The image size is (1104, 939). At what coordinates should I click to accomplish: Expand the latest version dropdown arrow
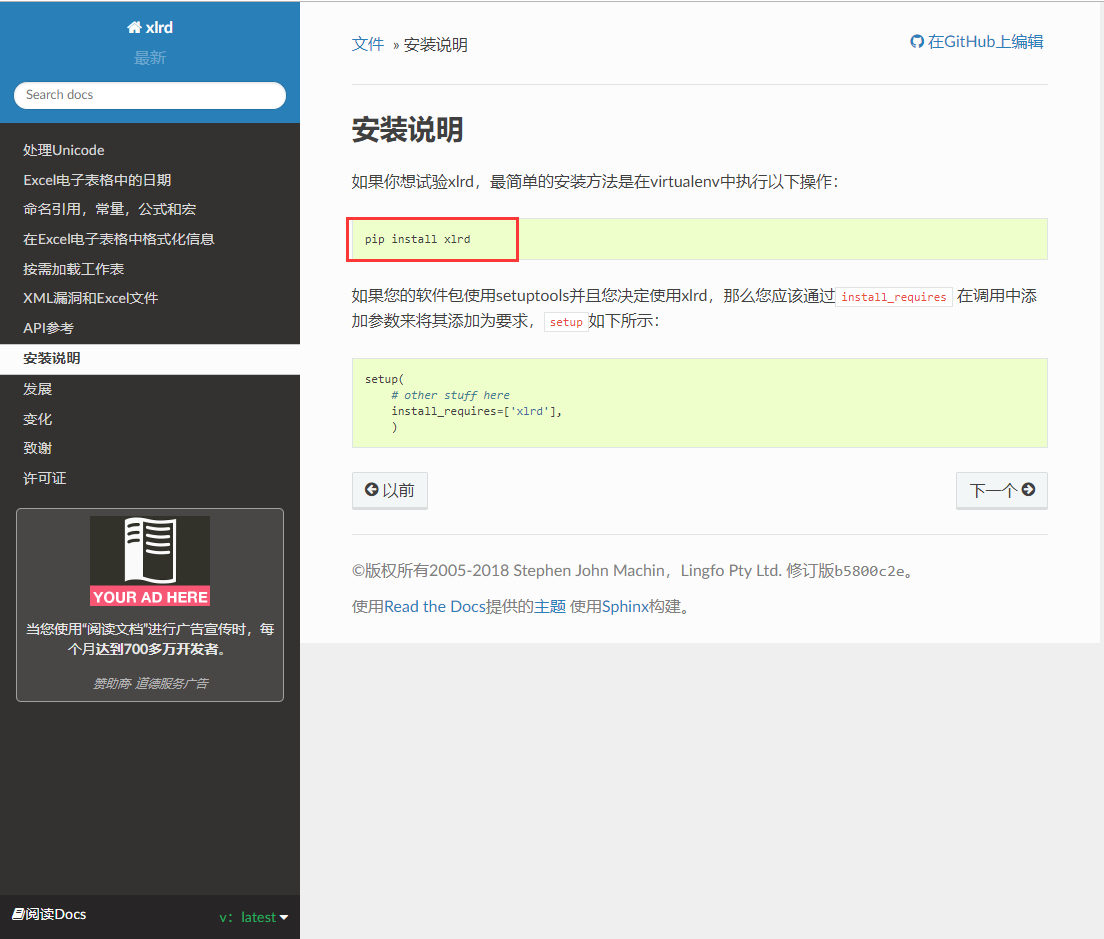284,917
